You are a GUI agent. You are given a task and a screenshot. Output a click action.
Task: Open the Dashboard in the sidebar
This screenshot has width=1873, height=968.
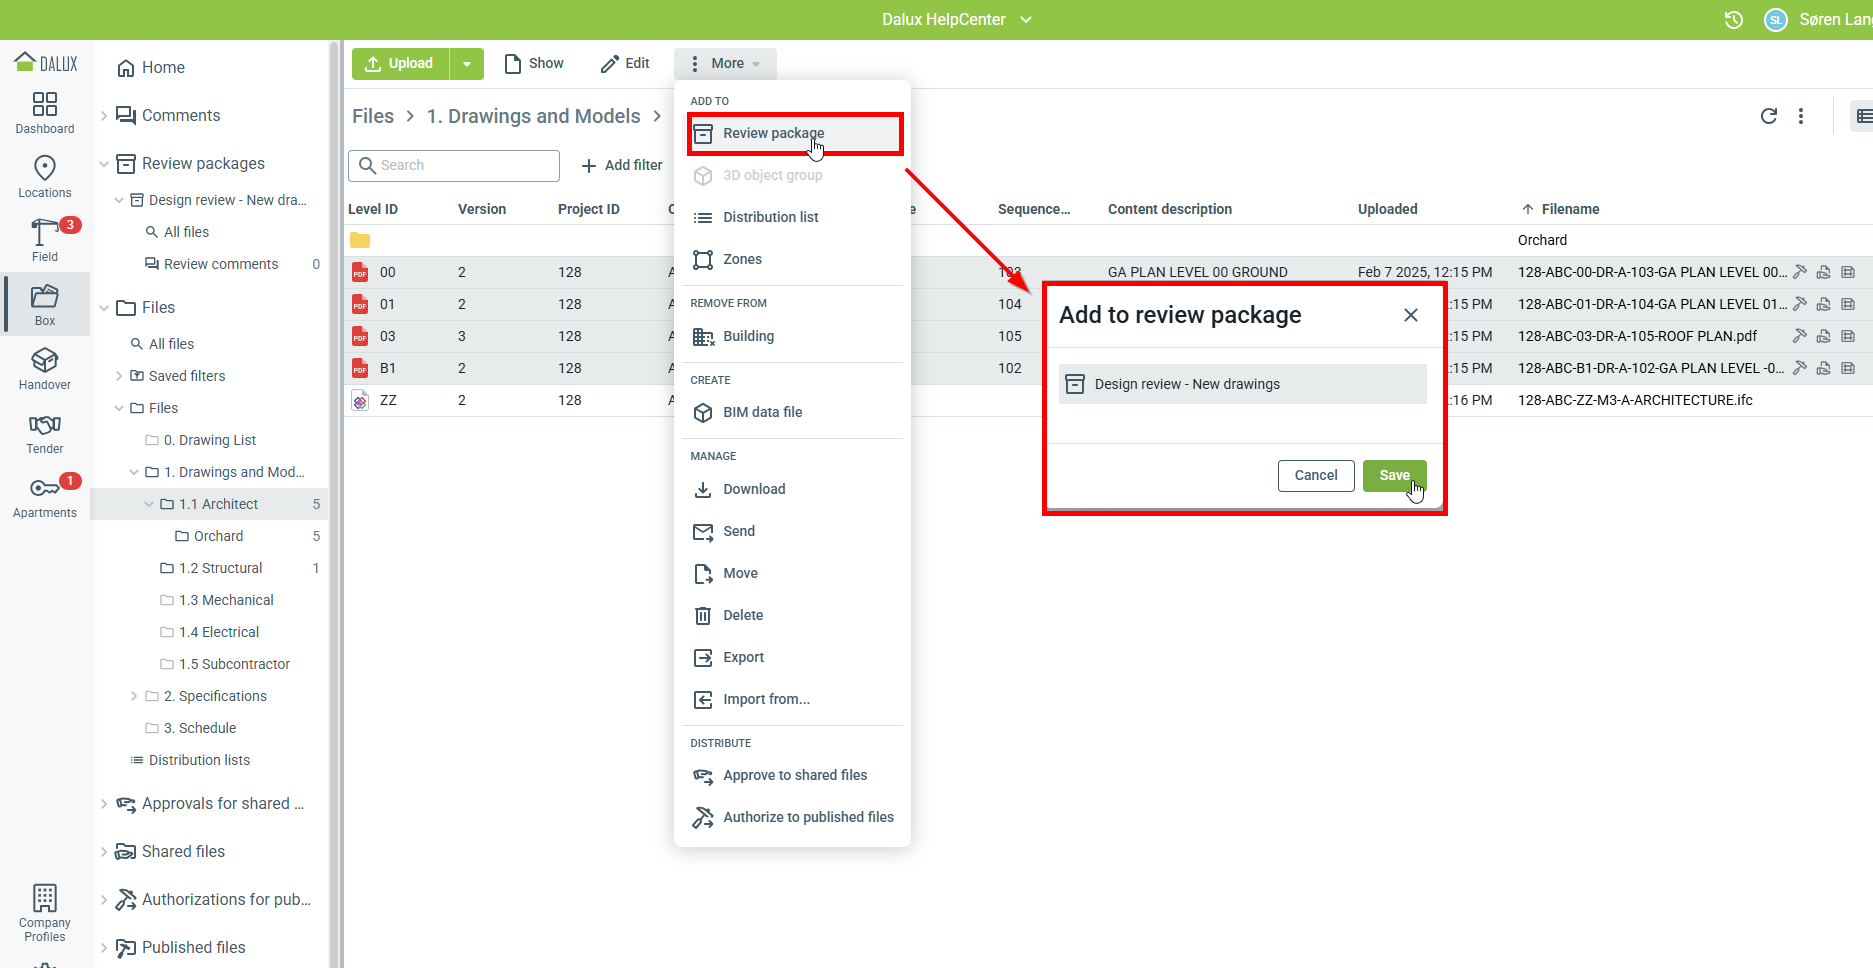[45, 113]
